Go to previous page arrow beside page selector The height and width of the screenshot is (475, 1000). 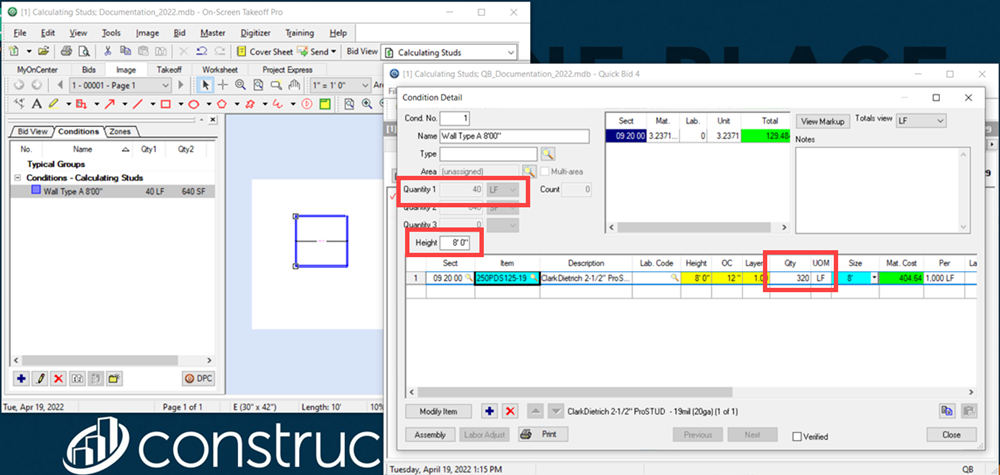[x=60, y=85]
